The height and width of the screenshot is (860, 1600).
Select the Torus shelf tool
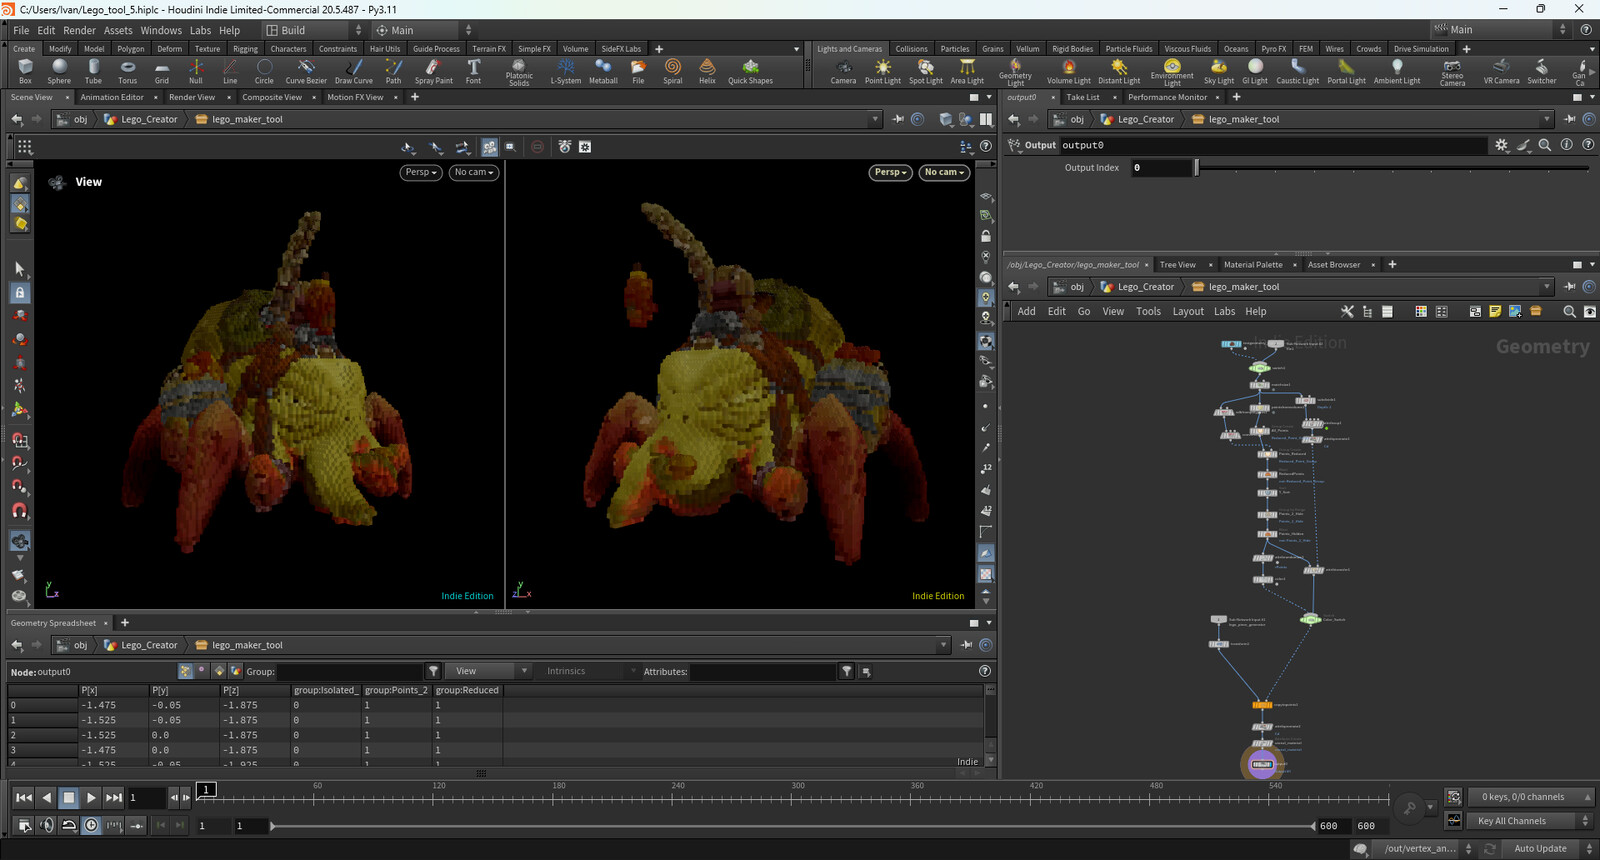[127, 71]
